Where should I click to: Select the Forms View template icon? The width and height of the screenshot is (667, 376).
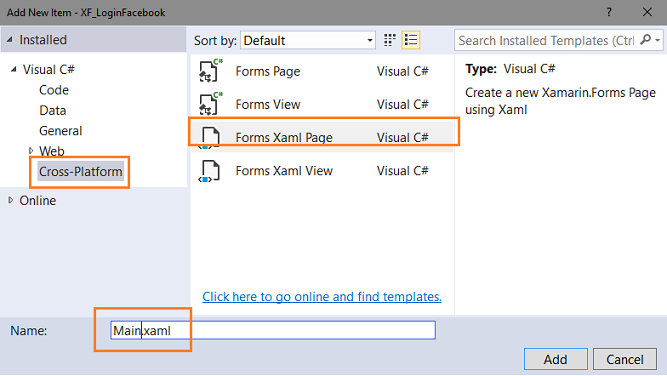210,104
